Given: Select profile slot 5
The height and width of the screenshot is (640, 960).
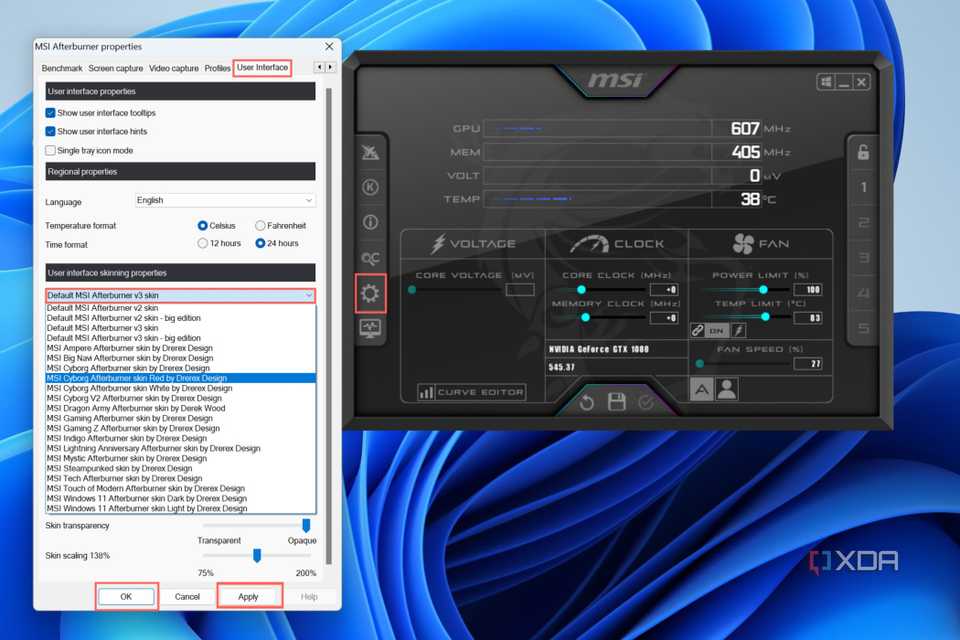Looking at the screenshot, I should [x=863, y=328].
